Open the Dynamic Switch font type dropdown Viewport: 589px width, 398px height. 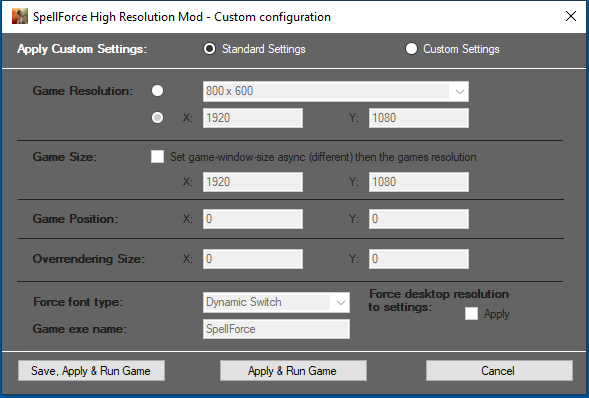tap(276, 302)
